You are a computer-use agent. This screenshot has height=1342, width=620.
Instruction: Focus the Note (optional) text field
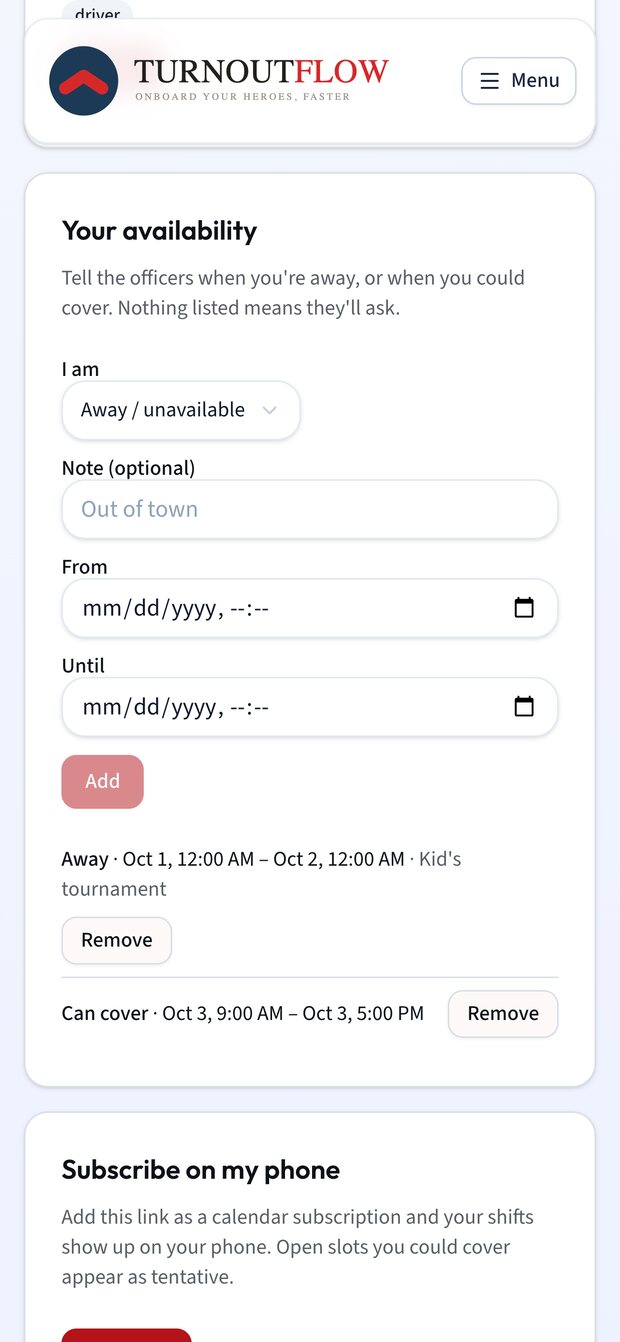[310, 509]
